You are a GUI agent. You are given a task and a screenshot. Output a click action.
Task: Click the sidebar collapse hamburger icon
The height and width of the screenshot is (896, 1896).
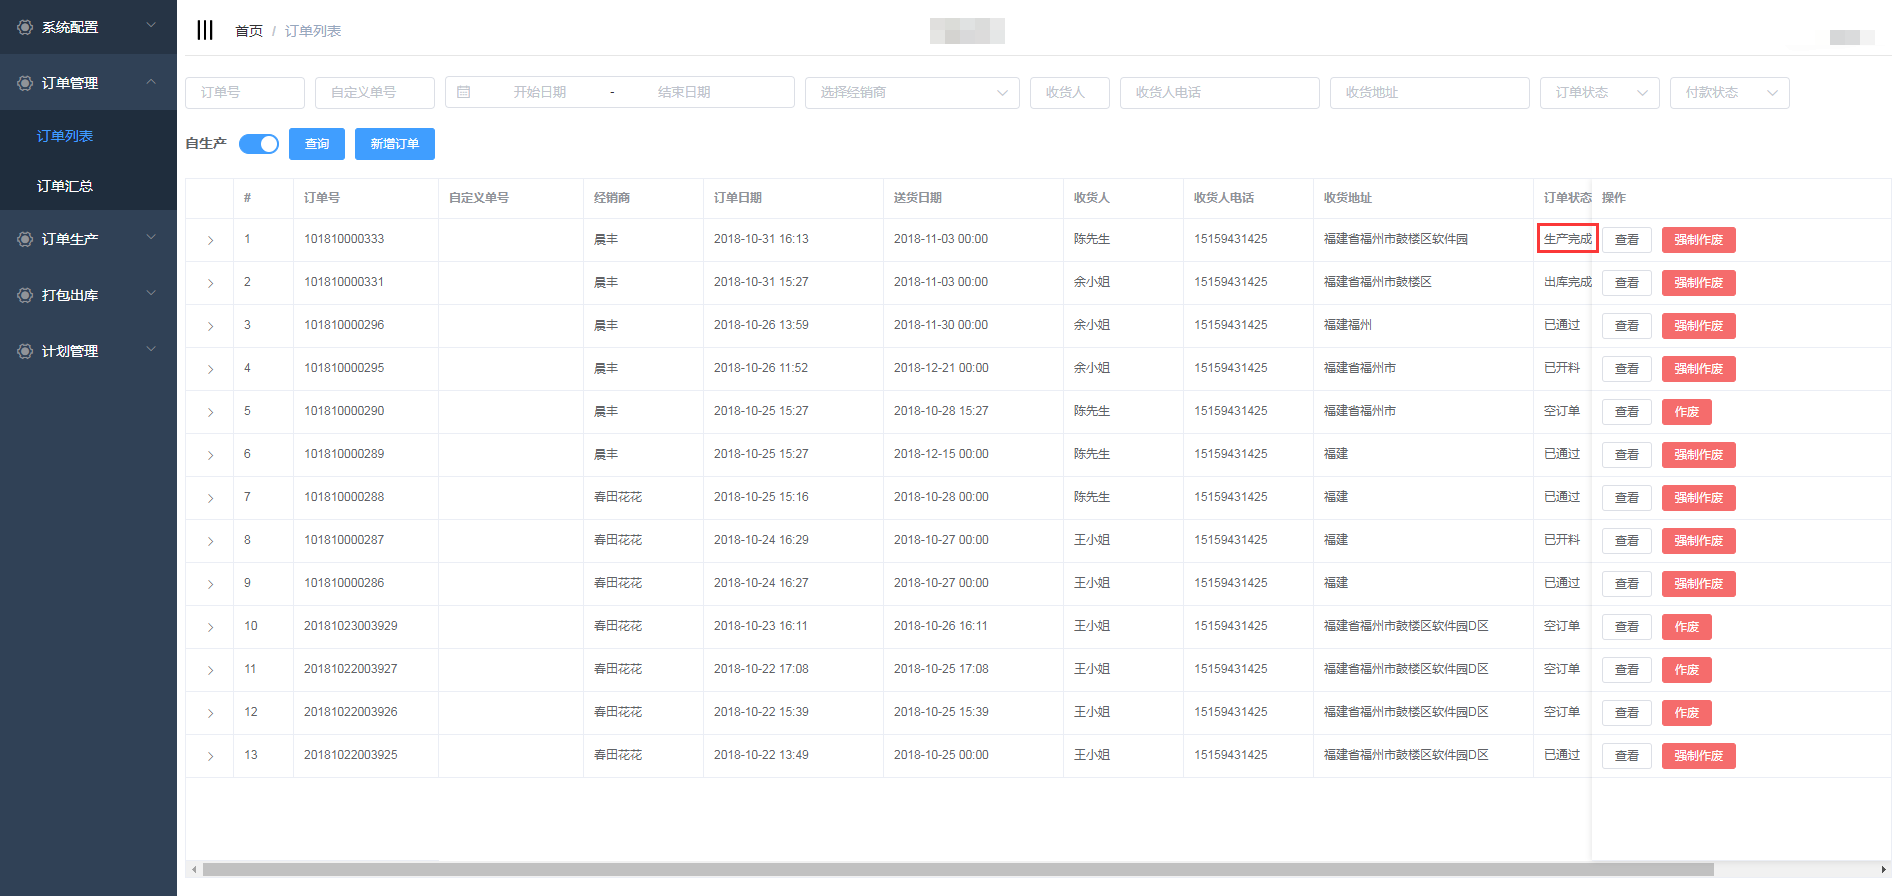pos(205,30)
